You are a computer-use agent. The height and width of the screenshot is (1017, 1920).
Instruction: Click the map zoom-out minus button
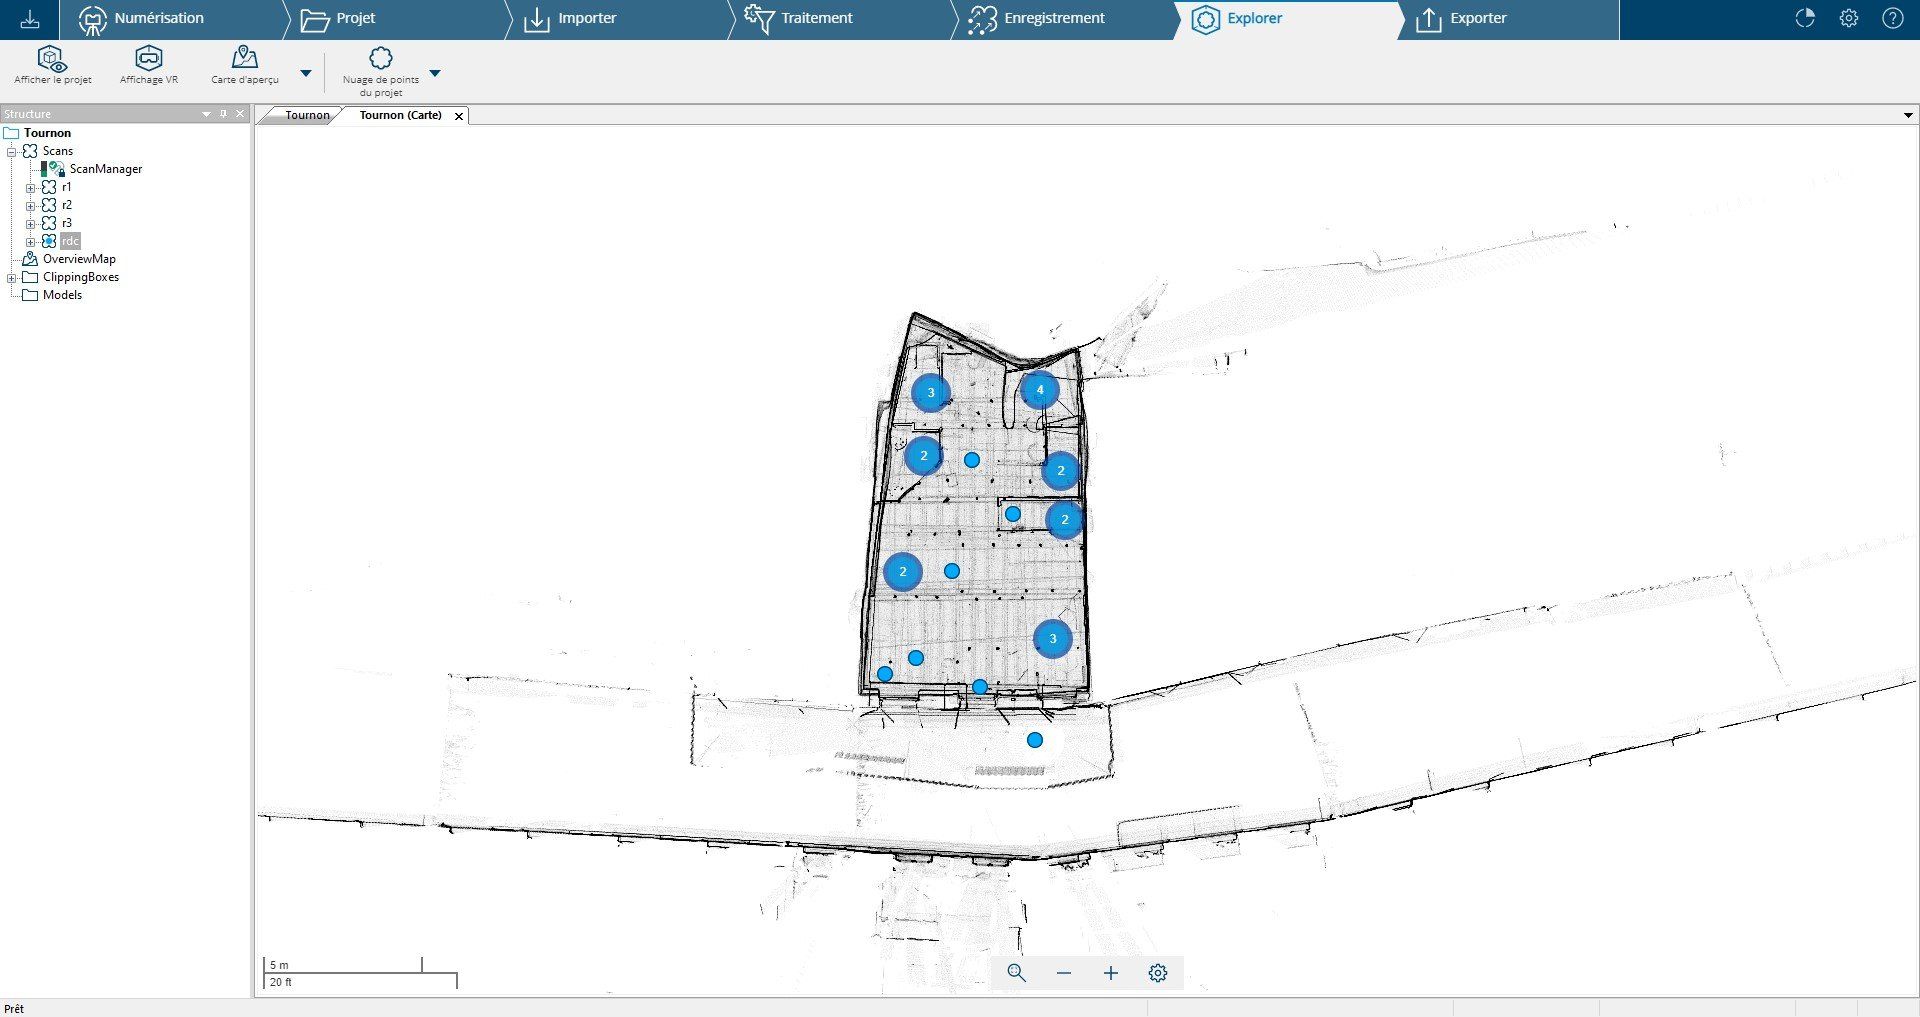point(1064,973)
